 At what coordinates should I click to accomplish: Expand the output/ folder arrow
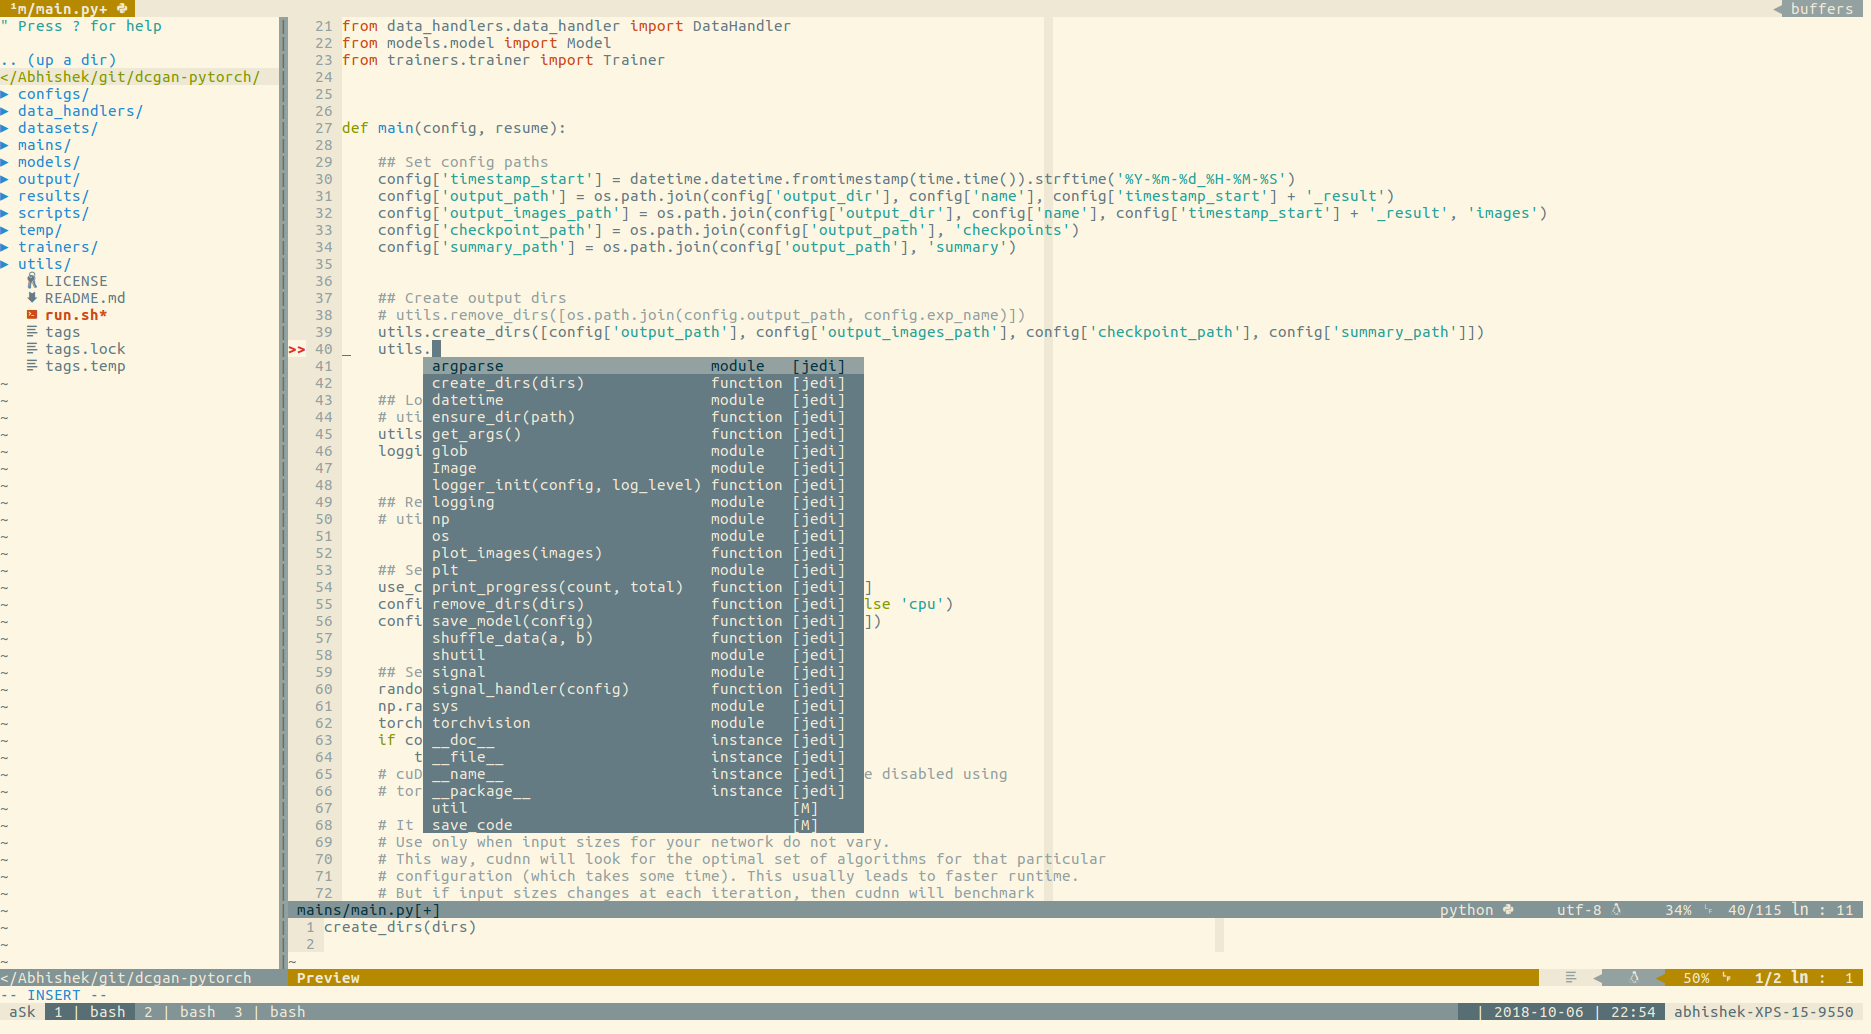coord(5,179)
